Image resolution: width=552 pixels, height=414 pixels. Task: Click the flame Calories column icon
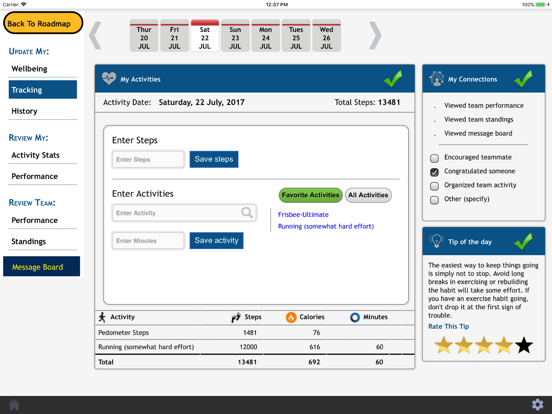(x=291, y=317)
